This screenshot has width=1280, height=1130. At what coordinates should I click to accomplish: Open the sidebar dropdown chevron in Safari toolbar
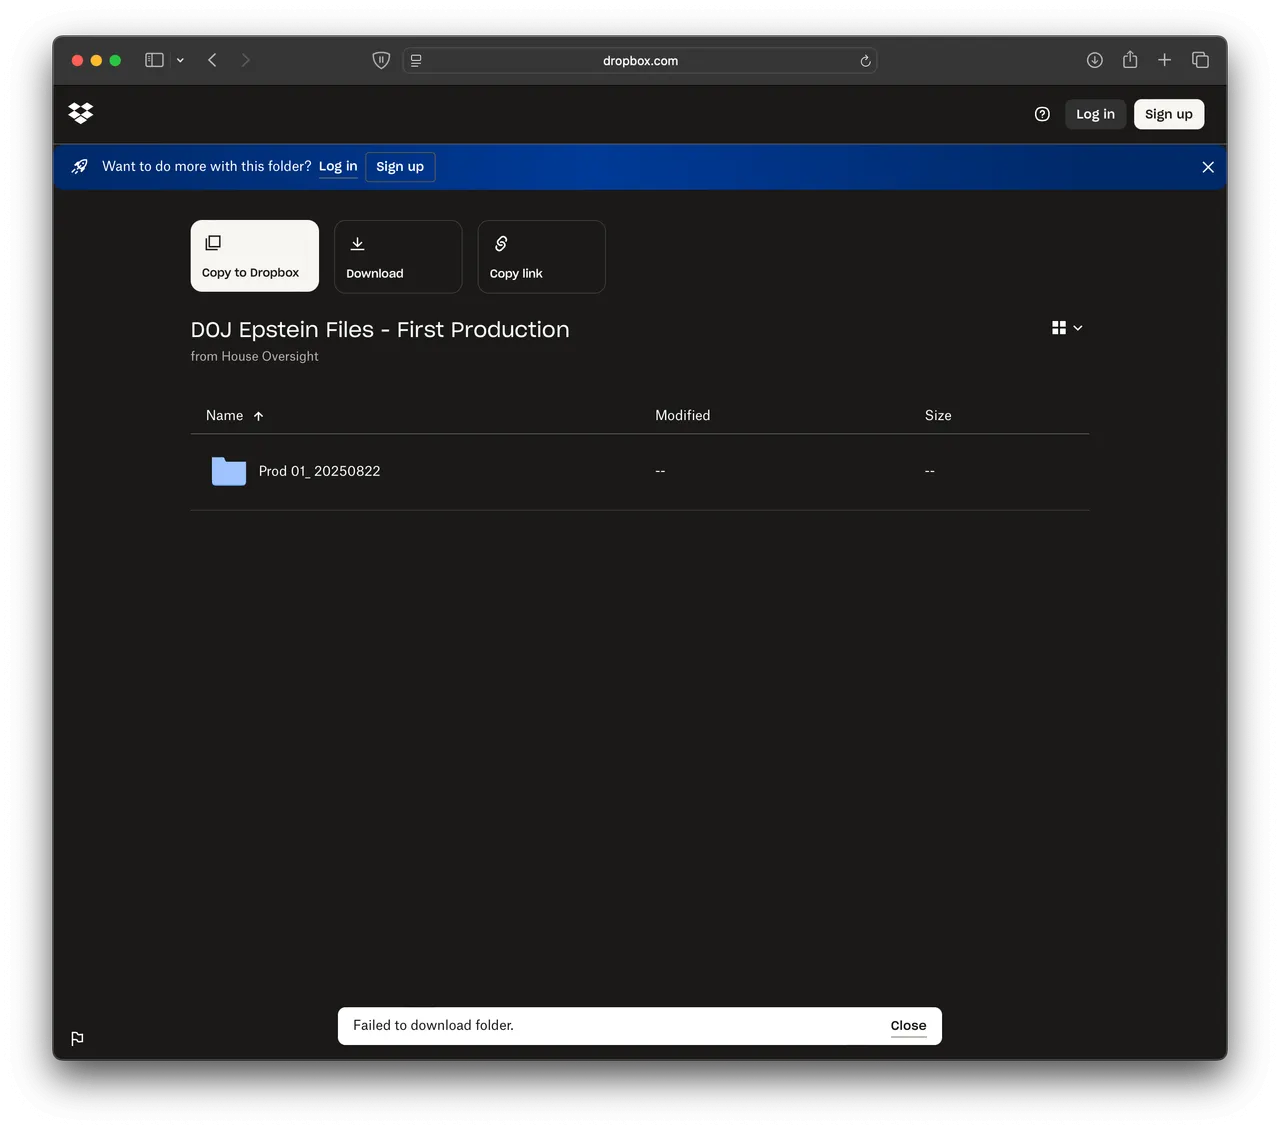[x=180, y=60]
